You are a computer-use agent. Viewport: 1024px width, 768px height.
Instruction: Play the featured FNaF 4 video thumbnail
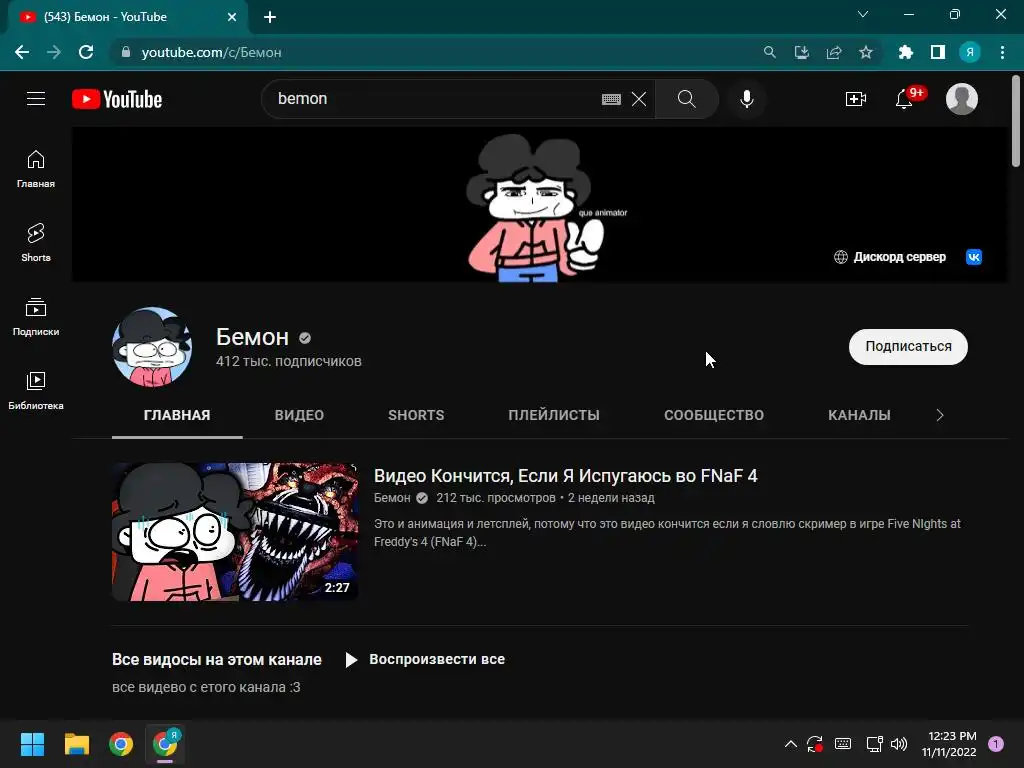coord(235,532)
